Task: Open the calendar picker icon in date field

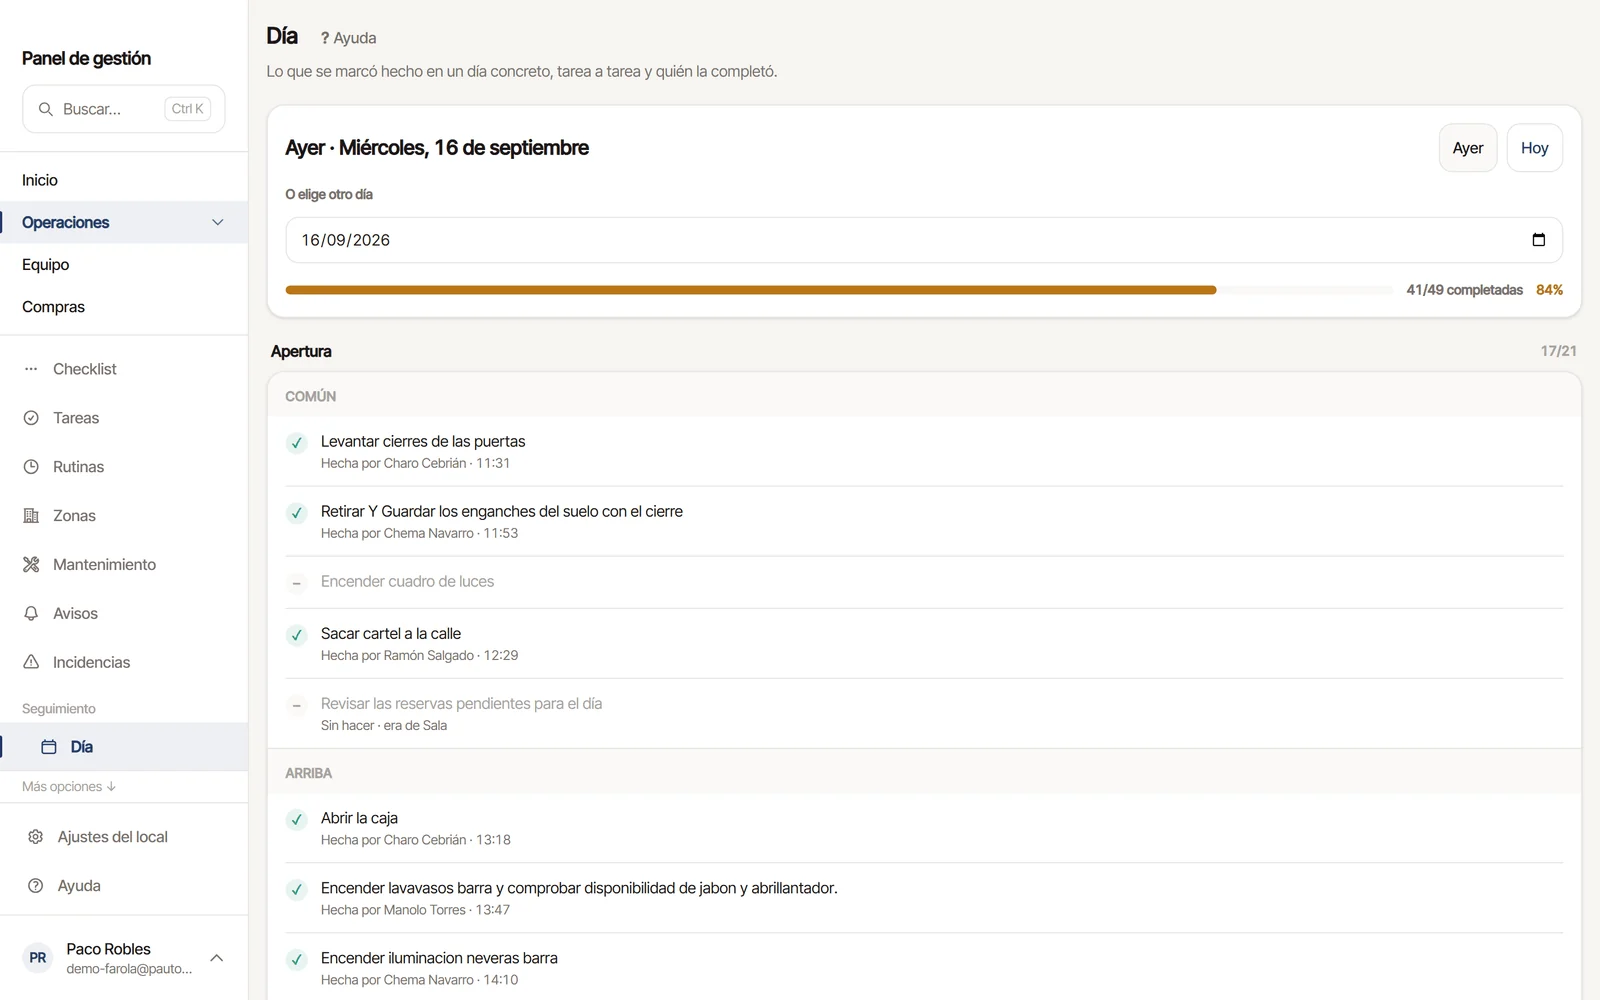Action: click(1539, 240)
